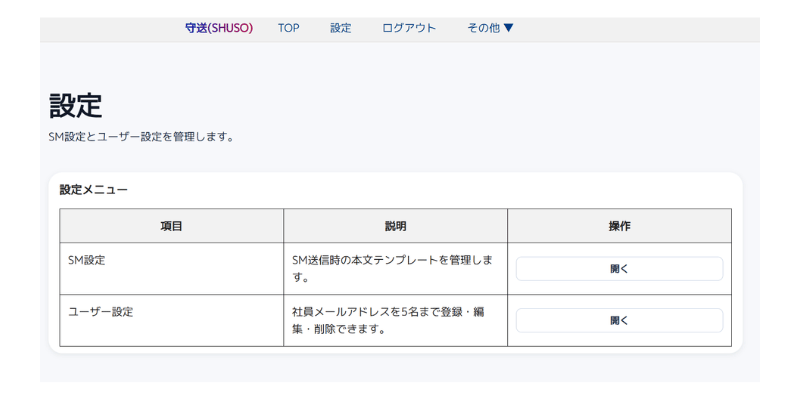Image resolution: width=800 pixels, height=400 pixels.
Task: Click the ▼ arrow beside その他
Action: tap(509, 28)
